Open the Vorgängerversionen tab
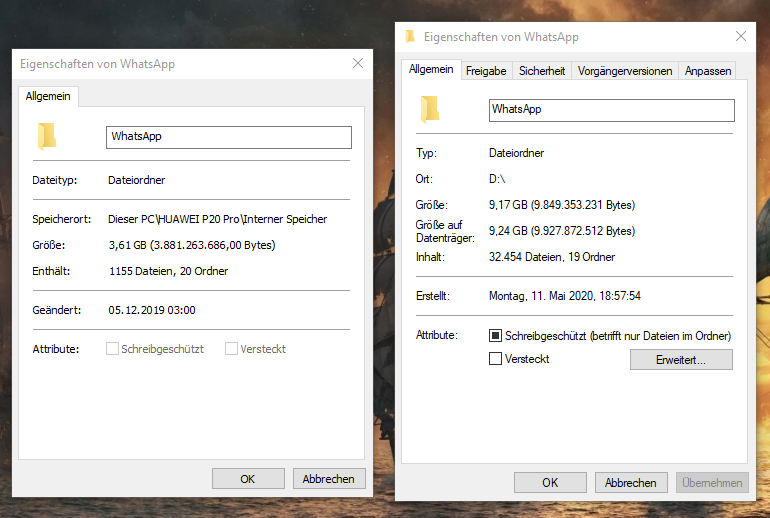This screenshot has height=518, width=770. click(x=625, y=71)
